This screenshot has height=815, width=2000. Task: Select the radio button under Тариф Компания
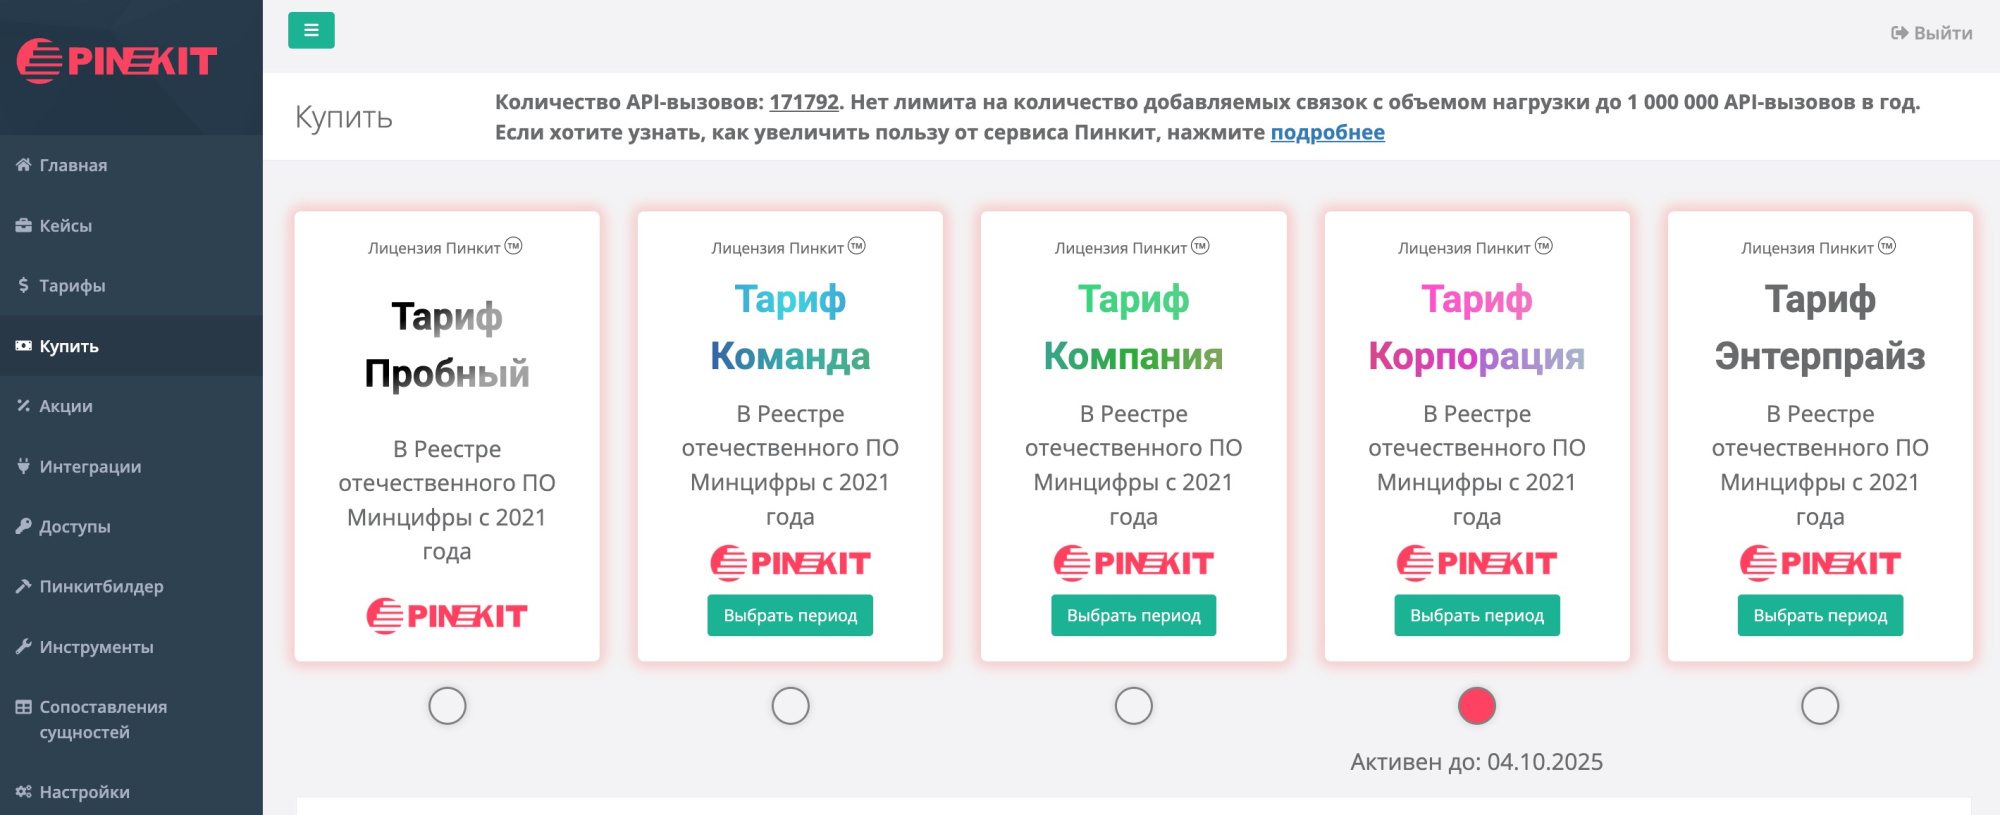(1133, 706)
